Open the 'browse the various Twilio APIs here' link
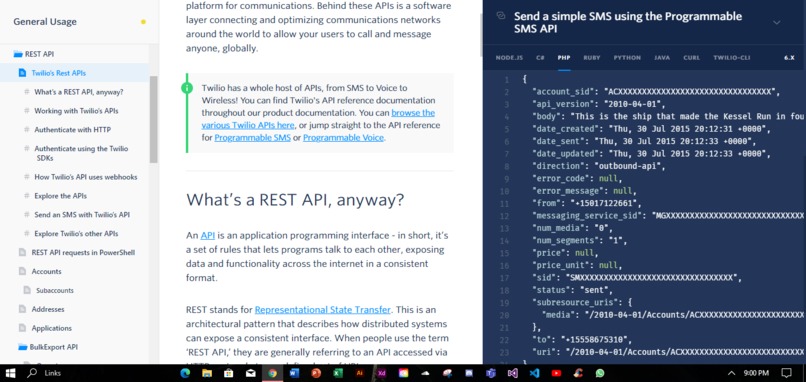 click(318, 119)
